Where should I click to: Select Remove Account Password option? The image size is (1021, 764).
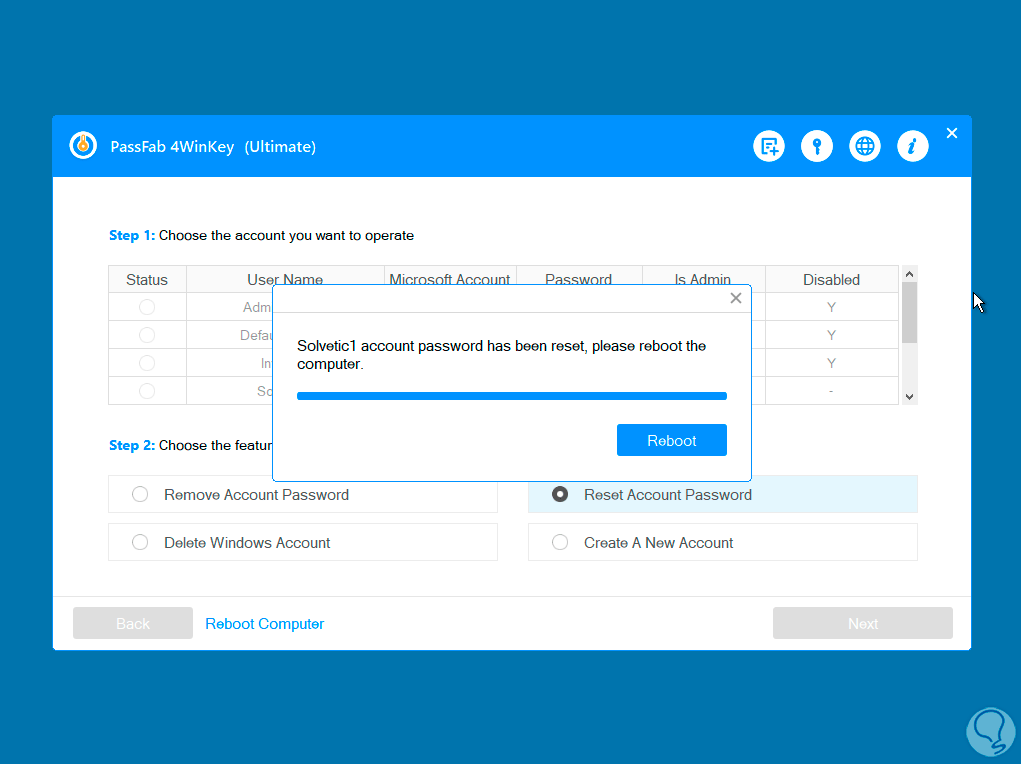click(303, 494)
